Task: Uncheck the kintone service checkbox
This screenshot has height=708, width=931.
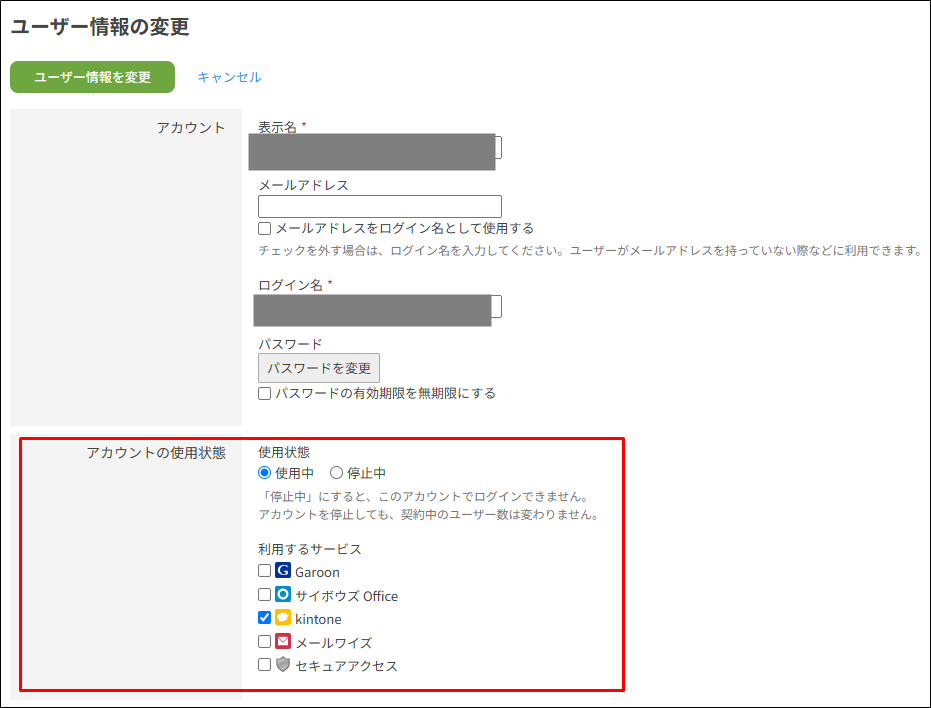Action: tap(265, 618)
